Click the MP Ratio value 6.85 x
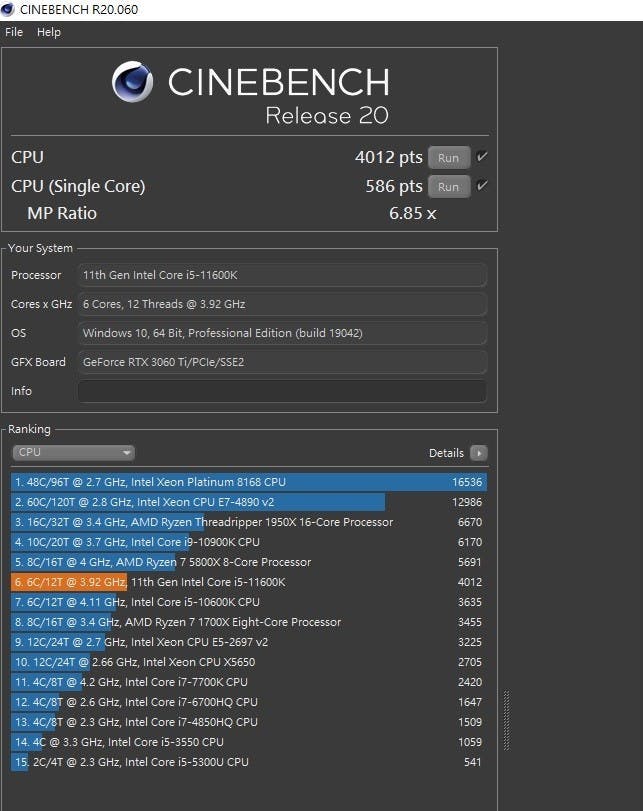Image resolution: width=643 pixels, height=811 pixels. pos(412,213)
